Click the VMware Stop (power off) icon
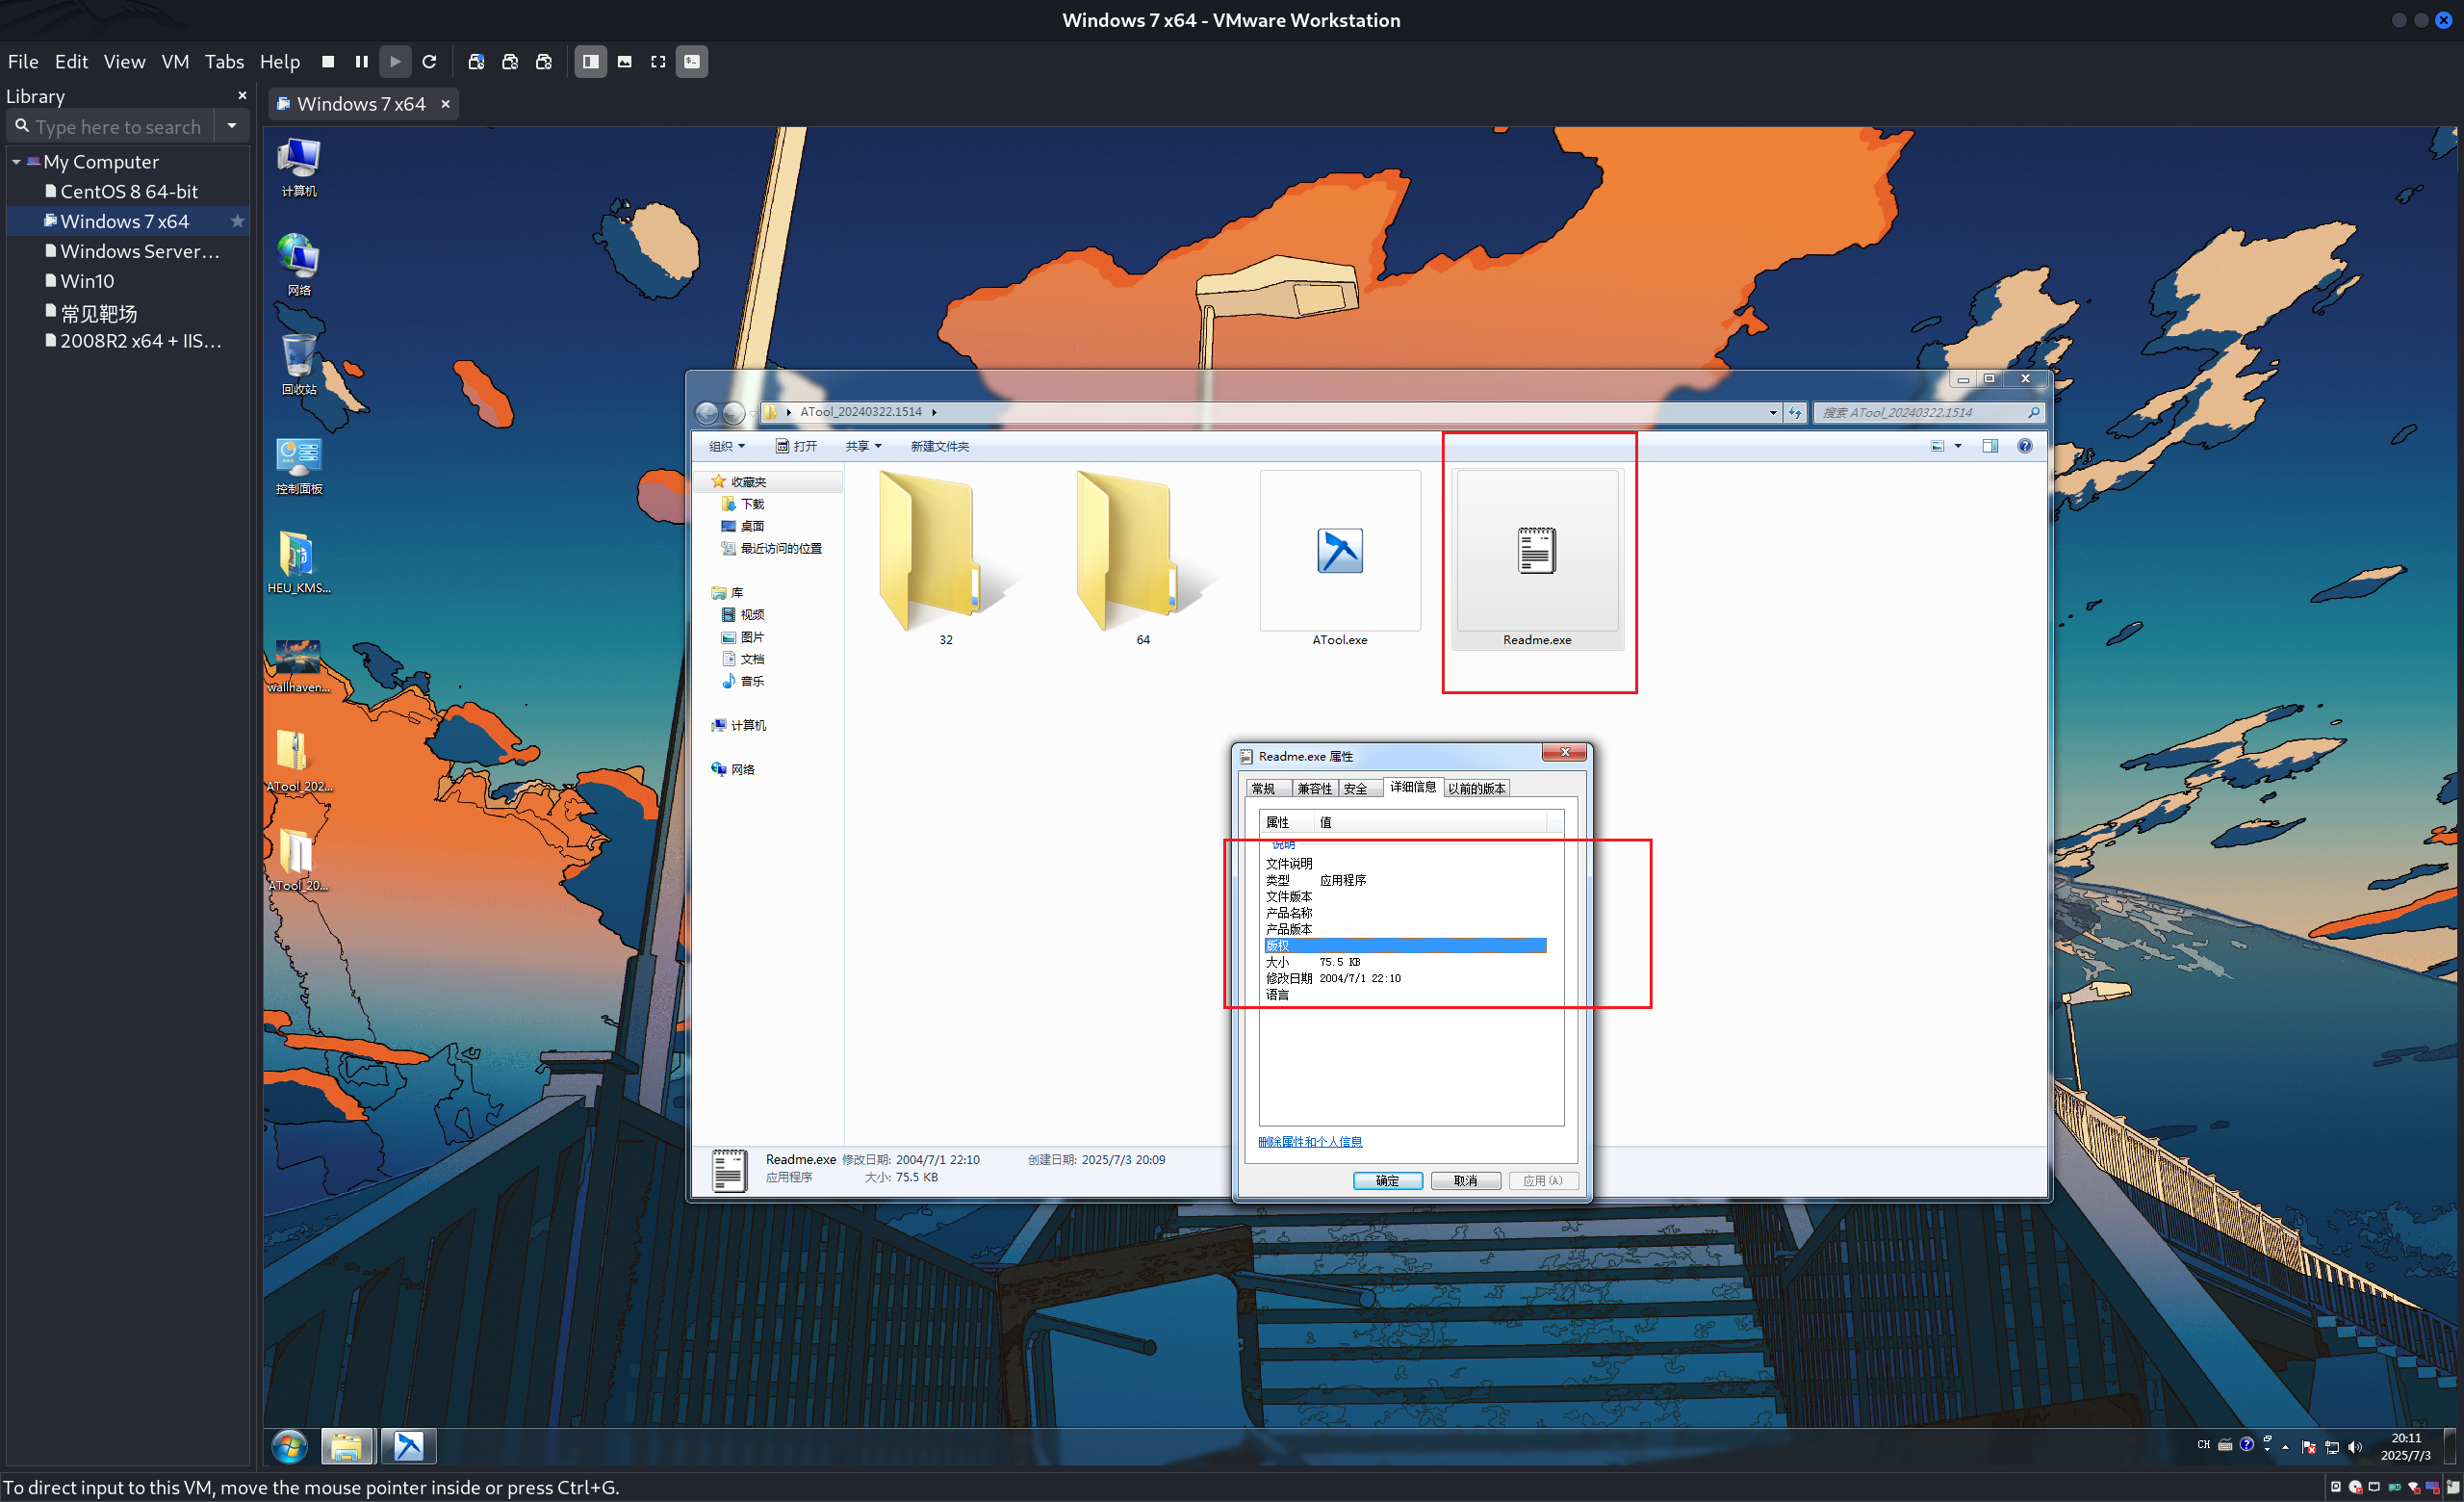This screenshot has height=1502, width=2464. (x=328, y=62)
